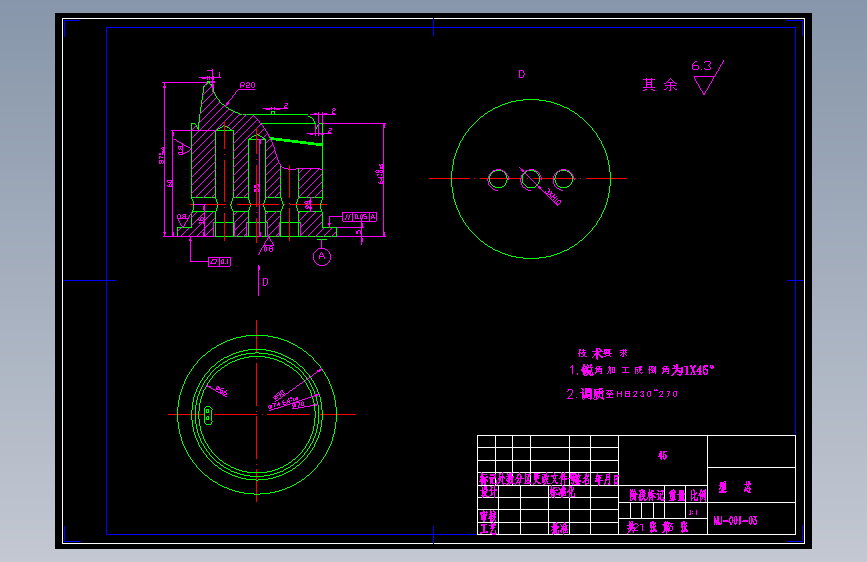The image size is (867, 562).
Task: Select the 60 vertical dimension on section view
Action: click(x=170, y=183)
